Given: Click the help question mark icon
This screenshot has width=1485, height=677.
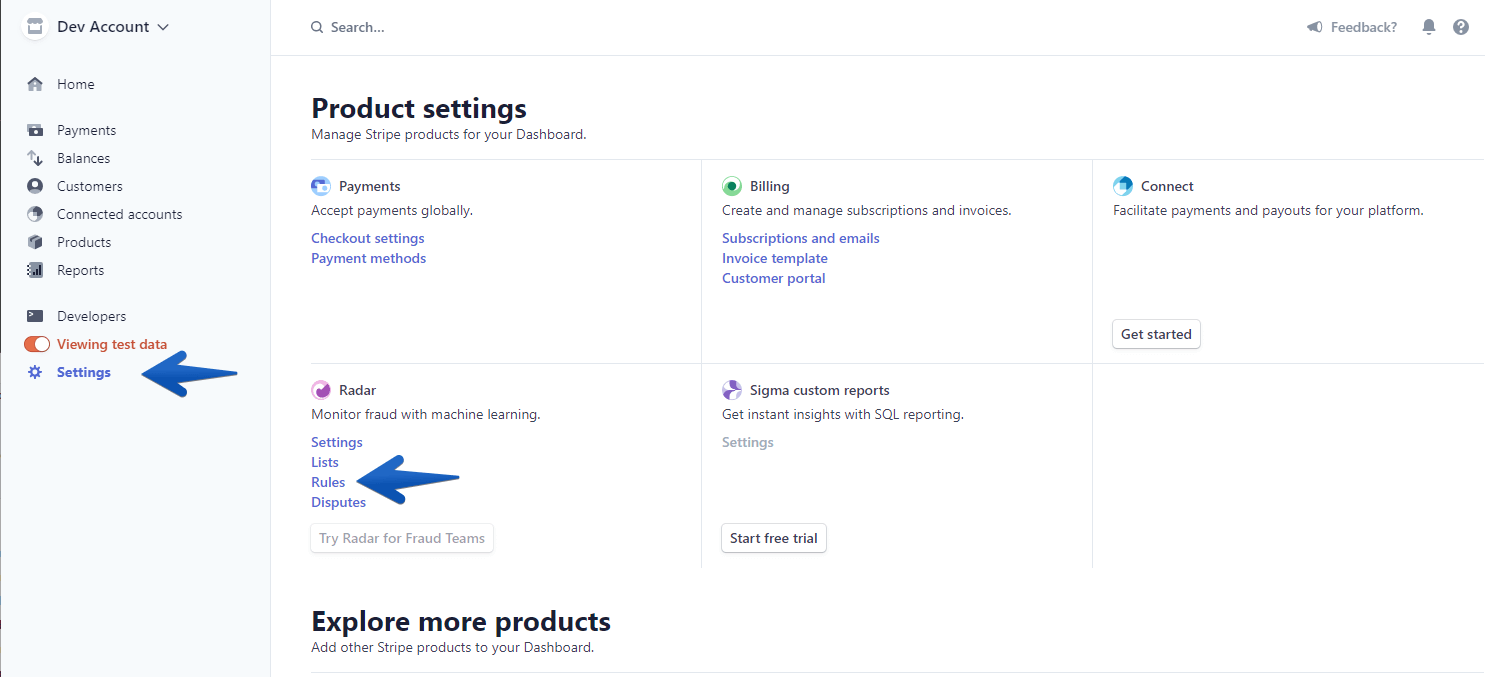Looking at the screenshot, I should [x=1461, y=27].
